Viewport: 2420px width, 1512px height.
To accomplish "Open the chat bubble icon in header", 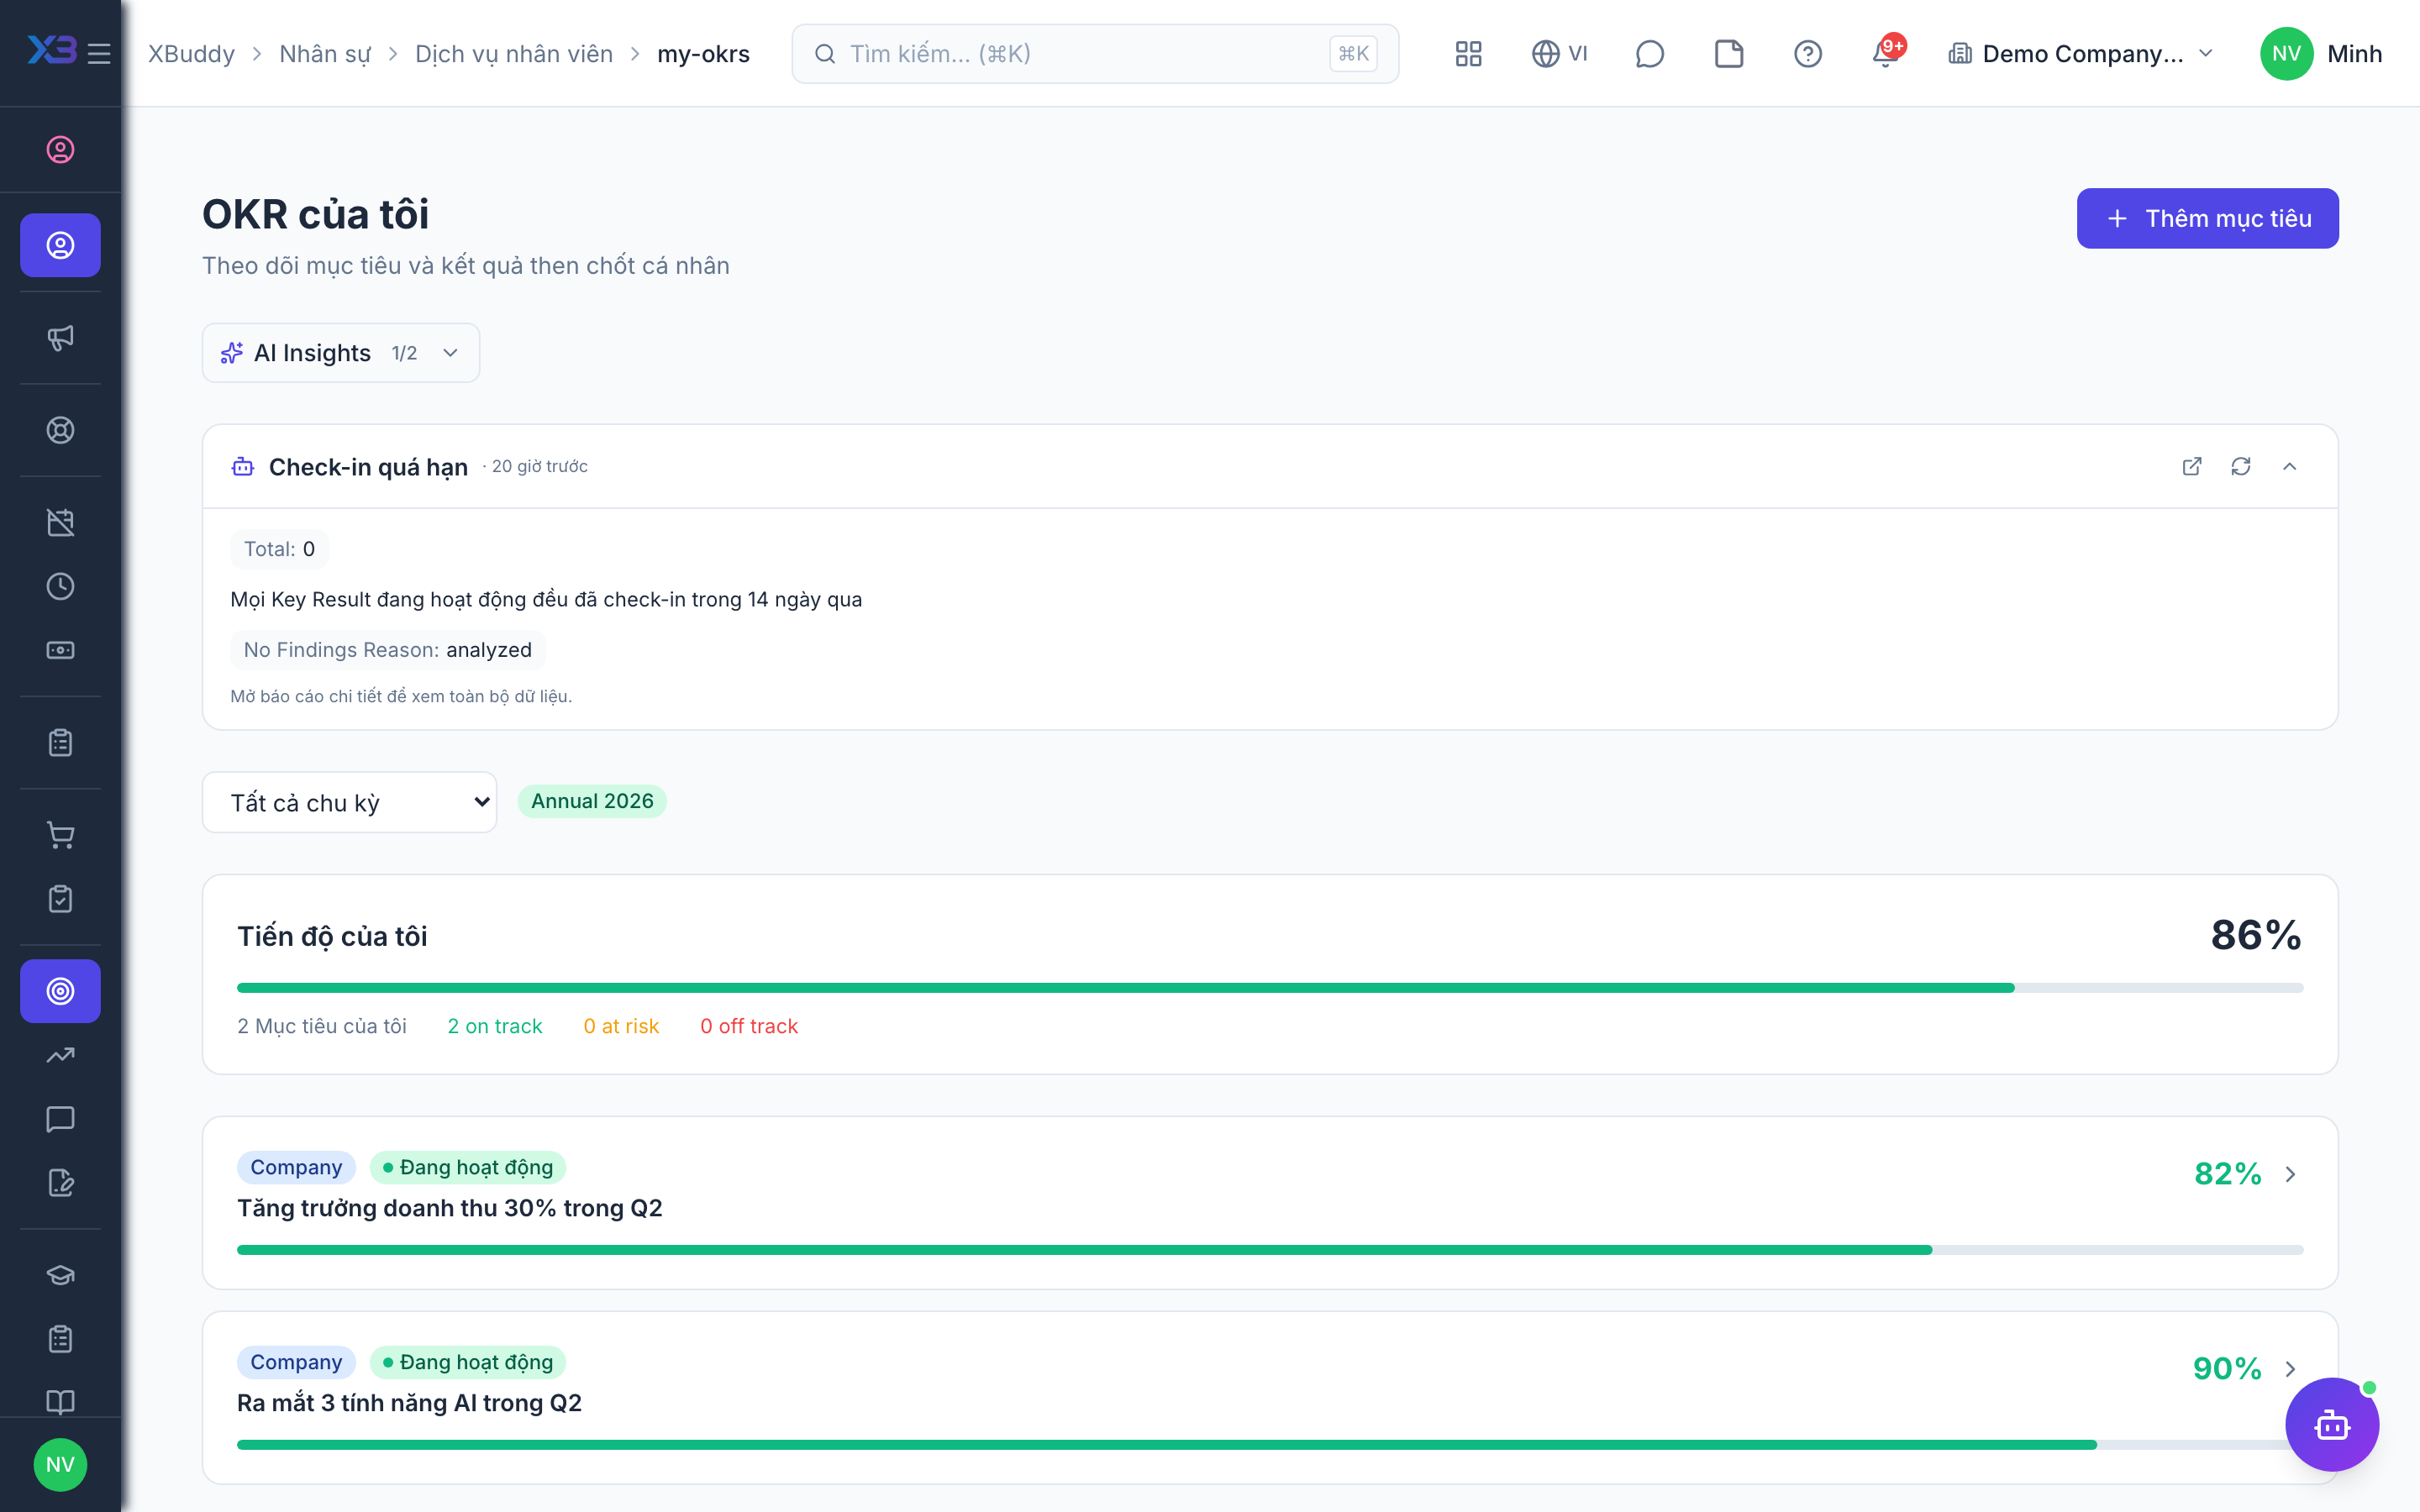I will click(x=1649, y=53).
